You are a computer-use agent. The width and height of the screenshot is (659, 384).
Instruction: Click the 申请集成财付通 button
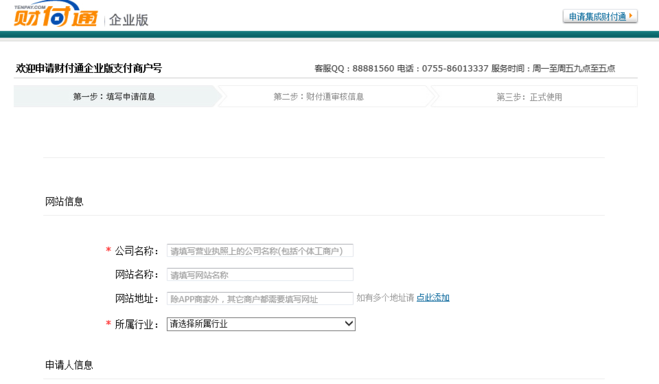coord(600,16)
